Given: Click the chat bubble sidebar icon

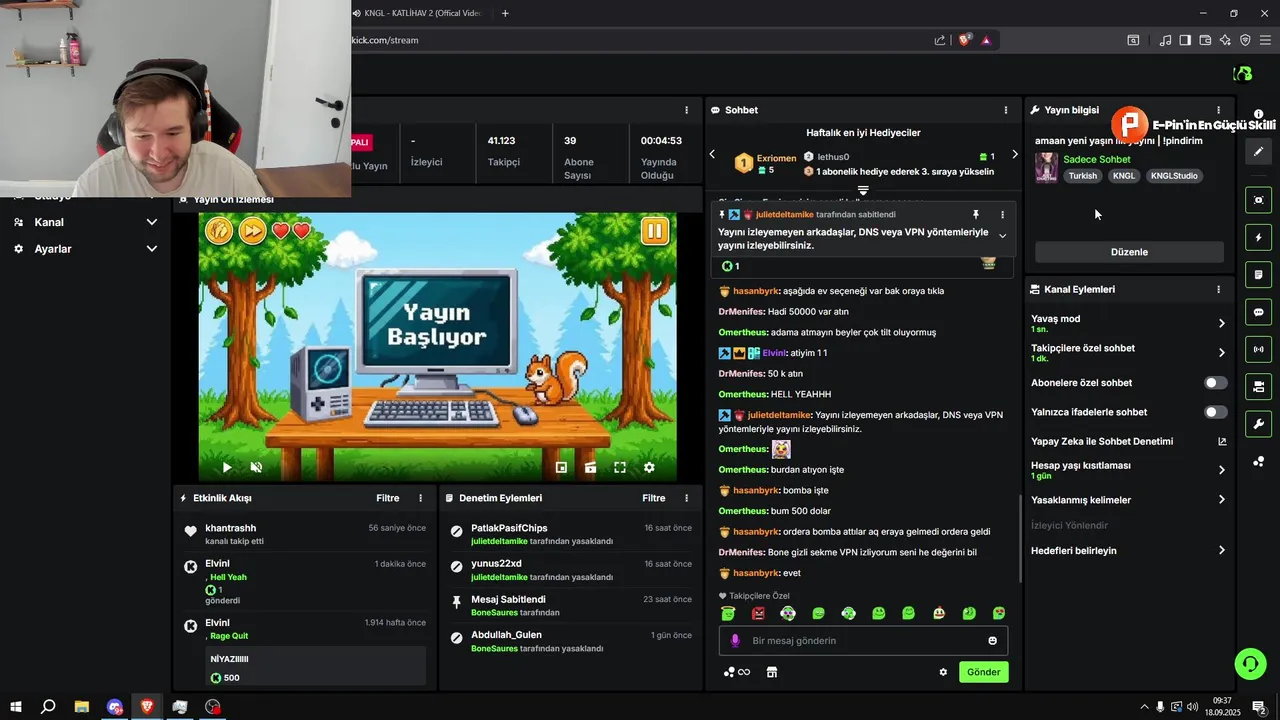Looking at the screenshot, I should click(x=1258, y=312).
